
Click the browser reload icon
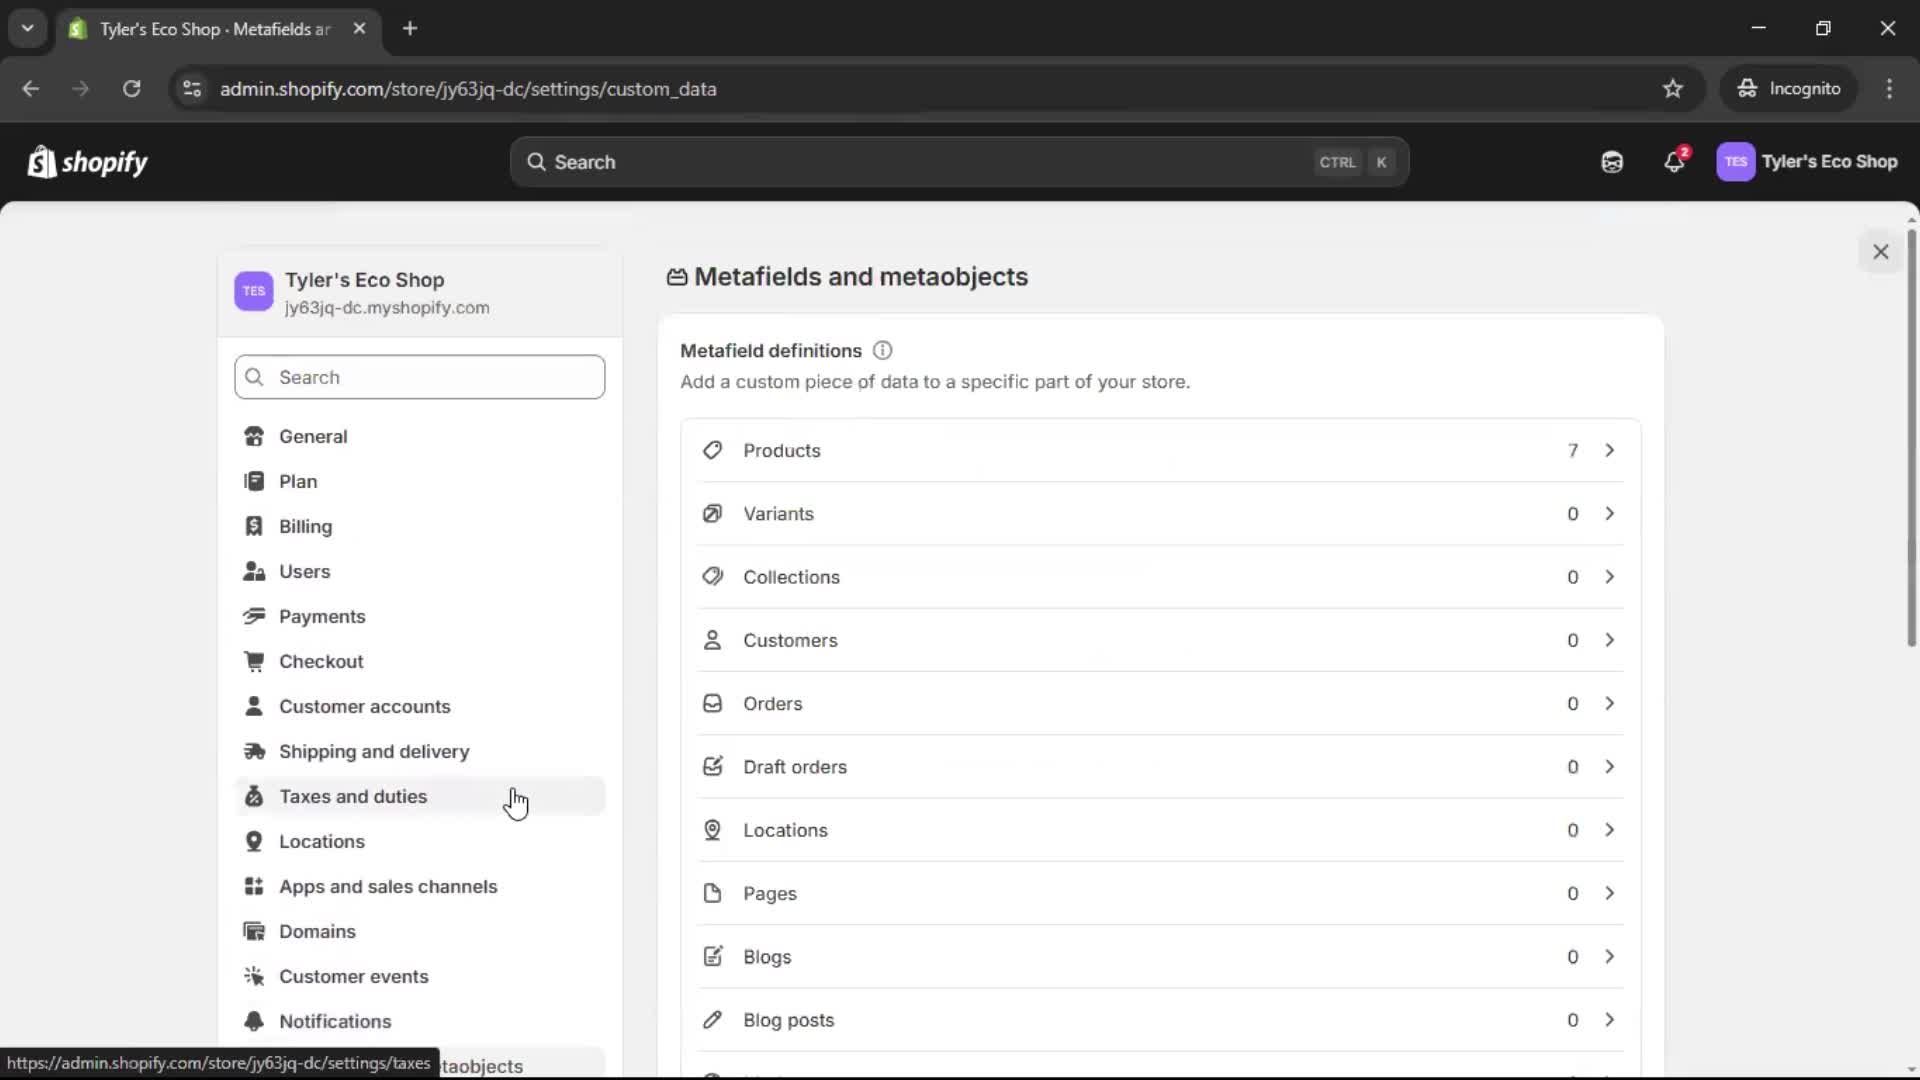click(x=131, y=89)
